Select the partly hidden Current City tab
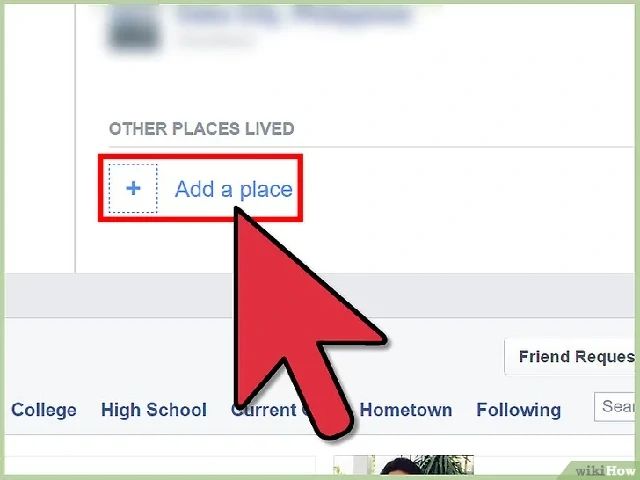This screenshot has height=480, width=640. coord(271,410)
